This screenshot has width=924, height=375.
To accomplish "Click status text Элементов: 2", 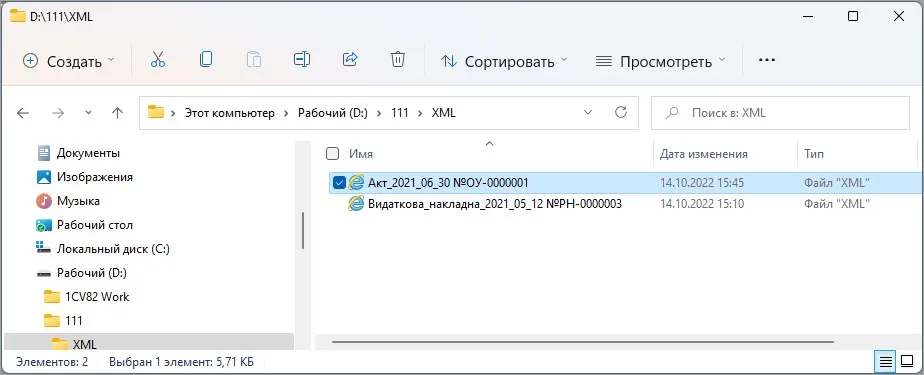I will pos(52,361).
